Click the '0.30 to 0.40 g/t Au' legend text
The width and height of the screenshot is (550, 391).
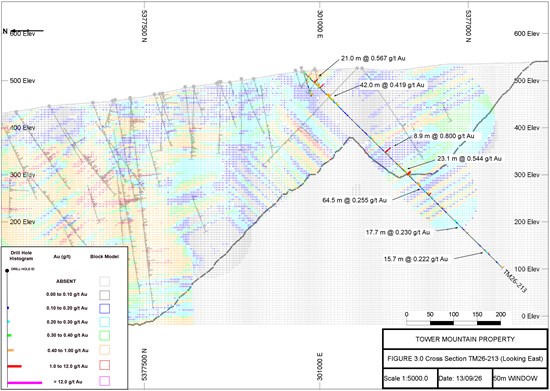click(67, 336)
